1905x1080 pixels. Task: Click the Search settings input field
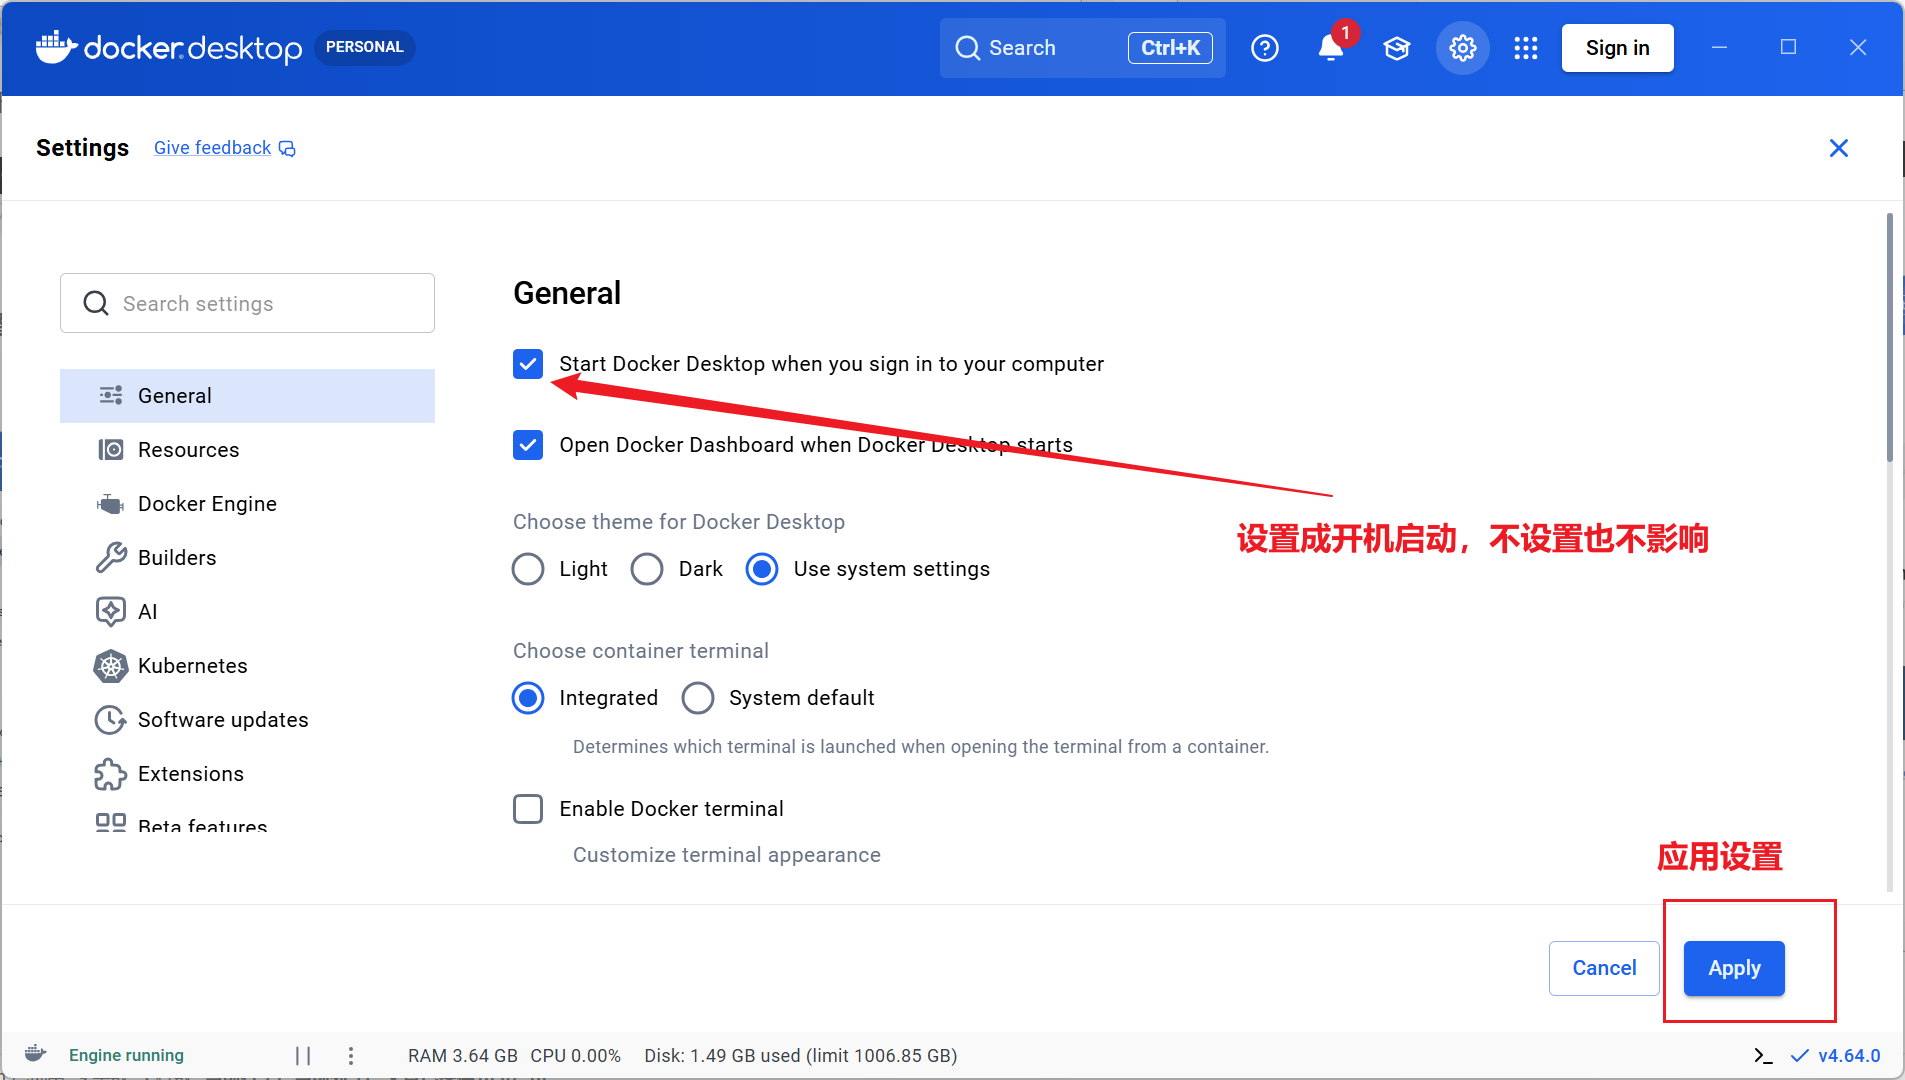(x=247, y=303)
